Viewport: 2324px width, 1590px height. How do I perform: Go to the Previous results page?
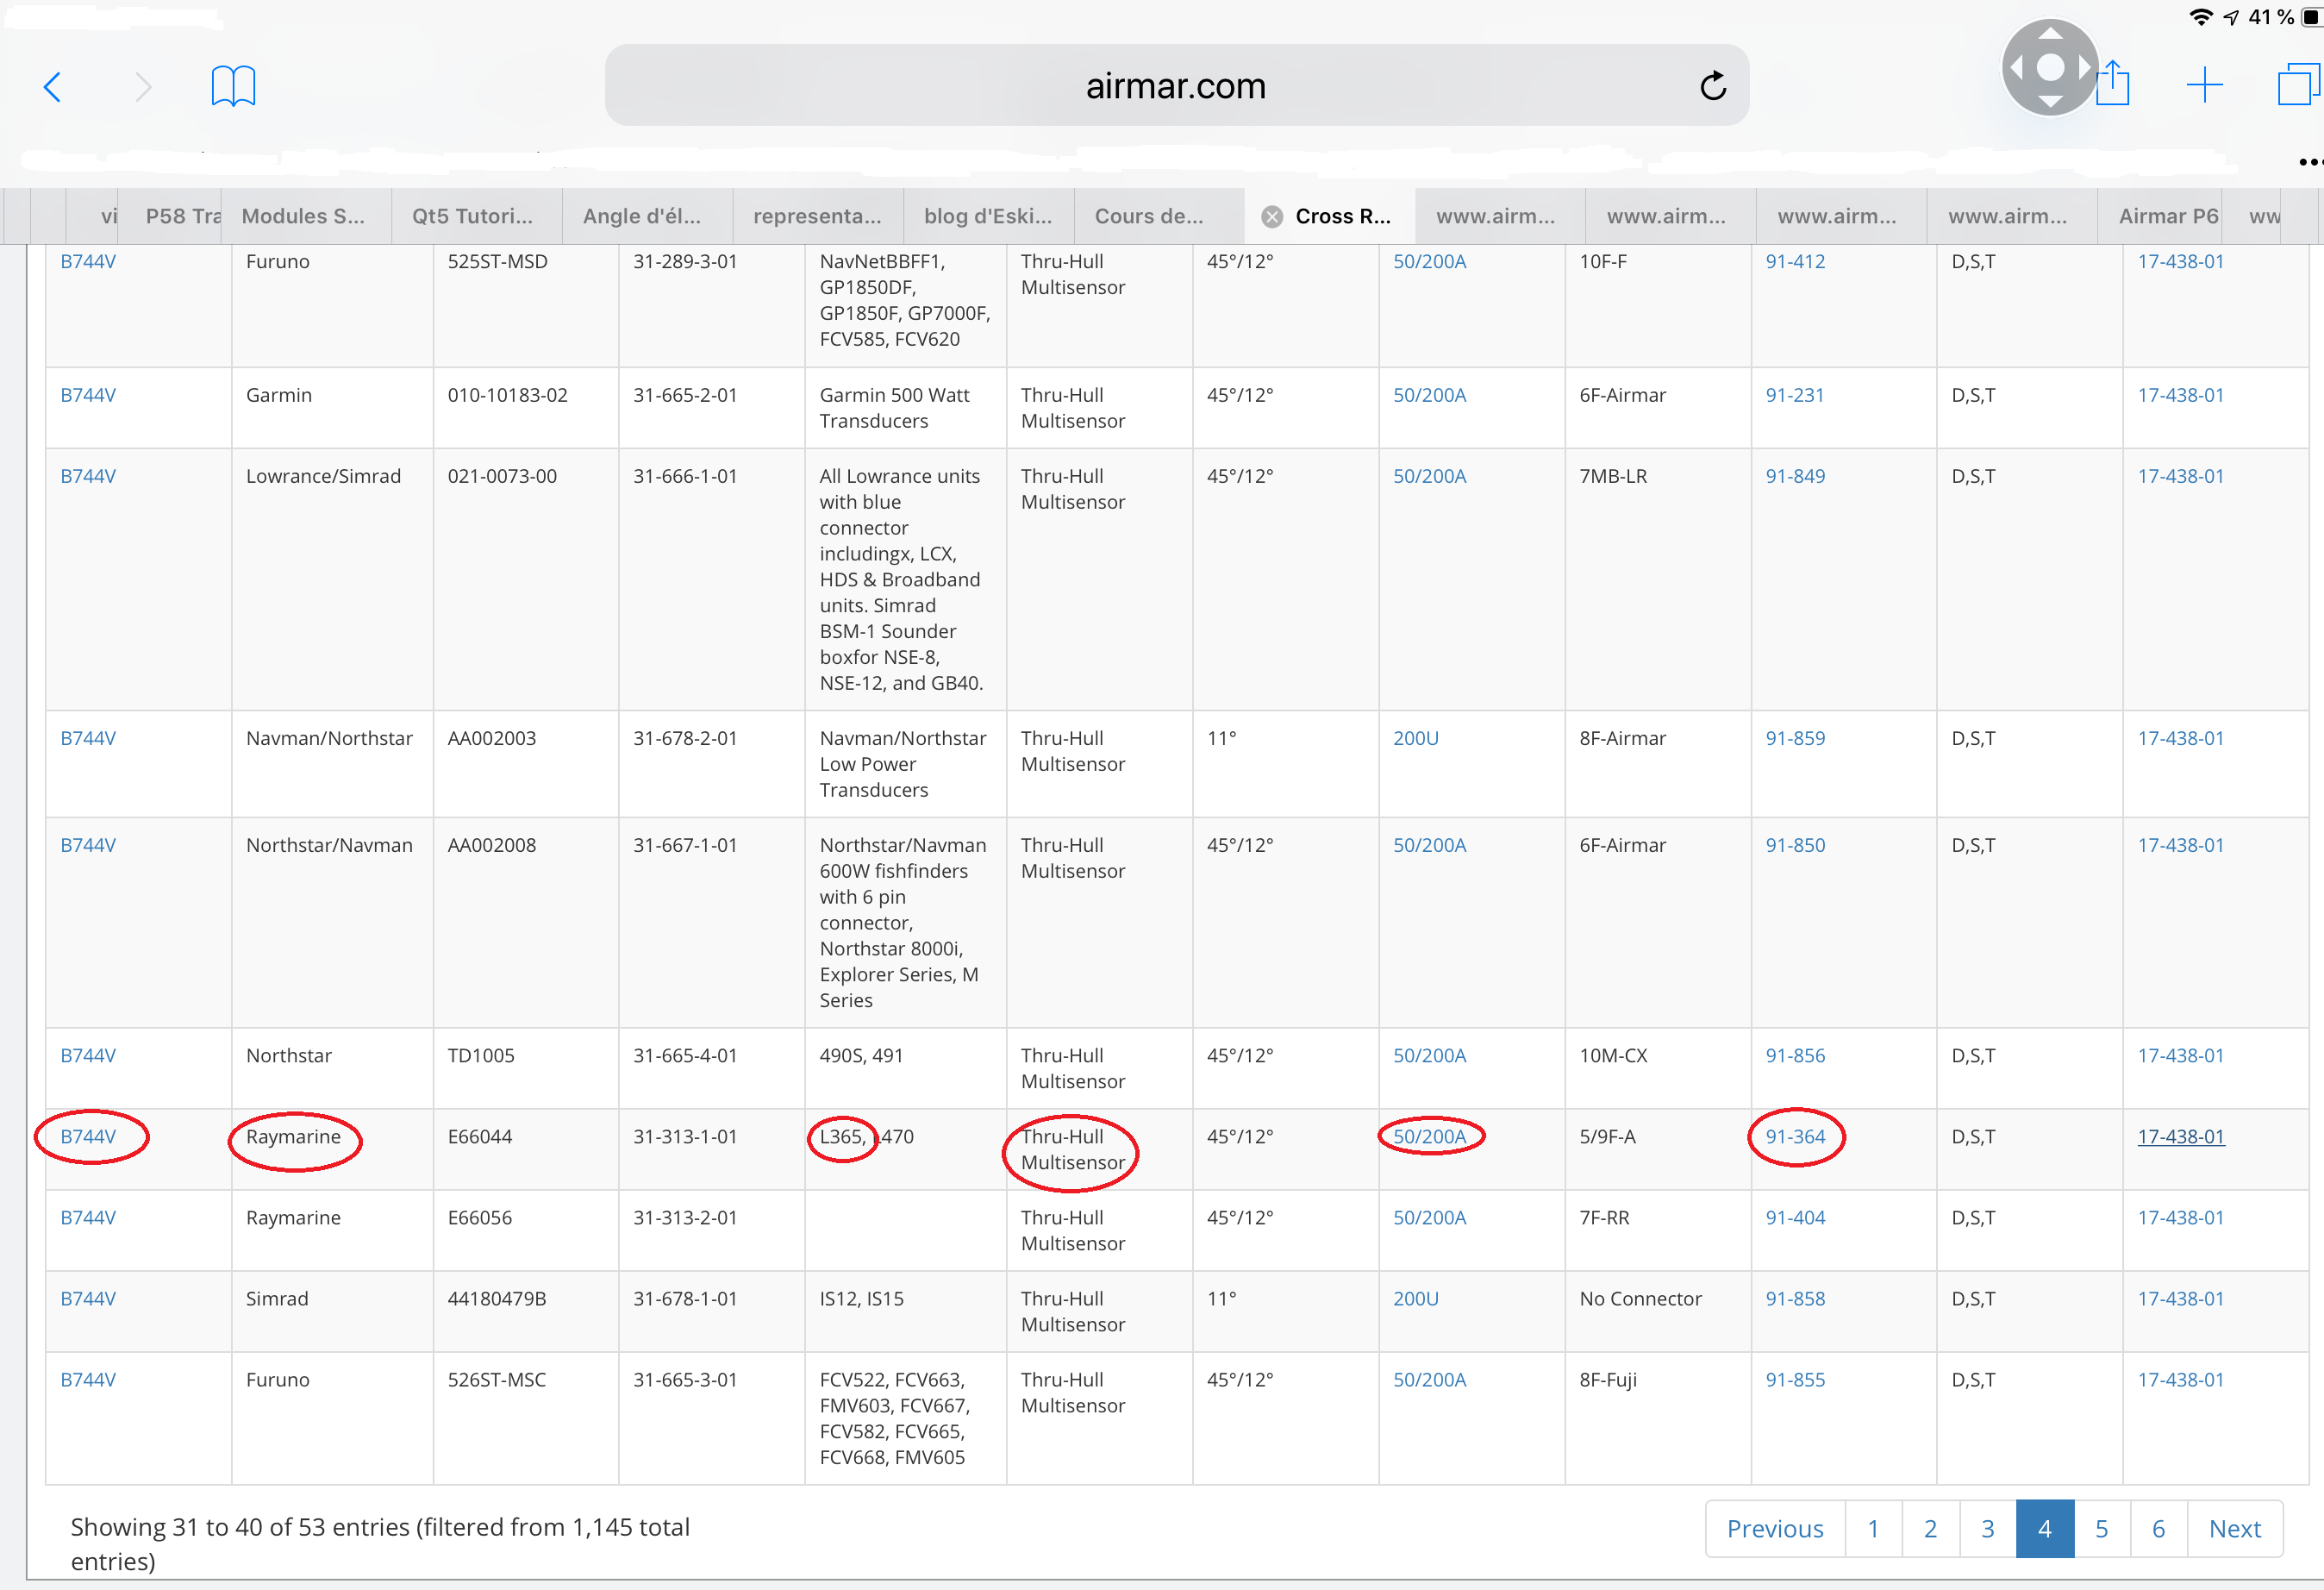(1775, 1529)
